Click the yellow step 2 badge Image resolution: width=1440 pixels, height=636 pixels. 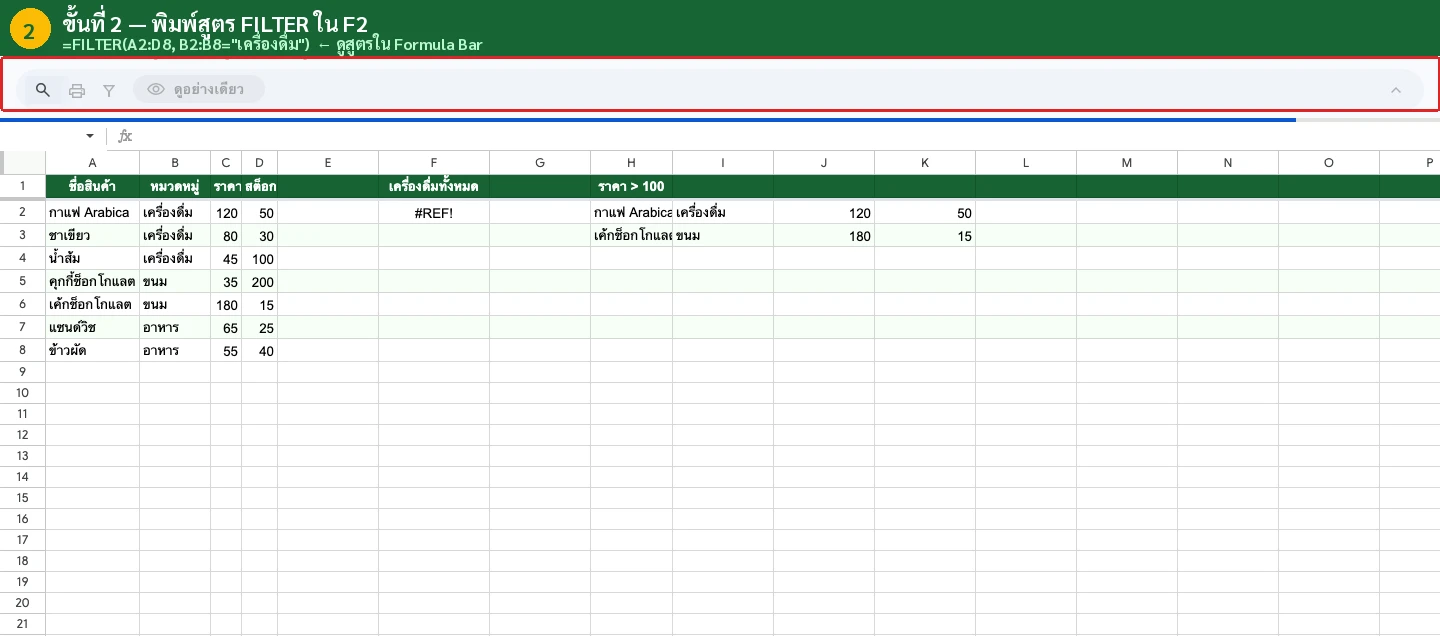point(29,31)
